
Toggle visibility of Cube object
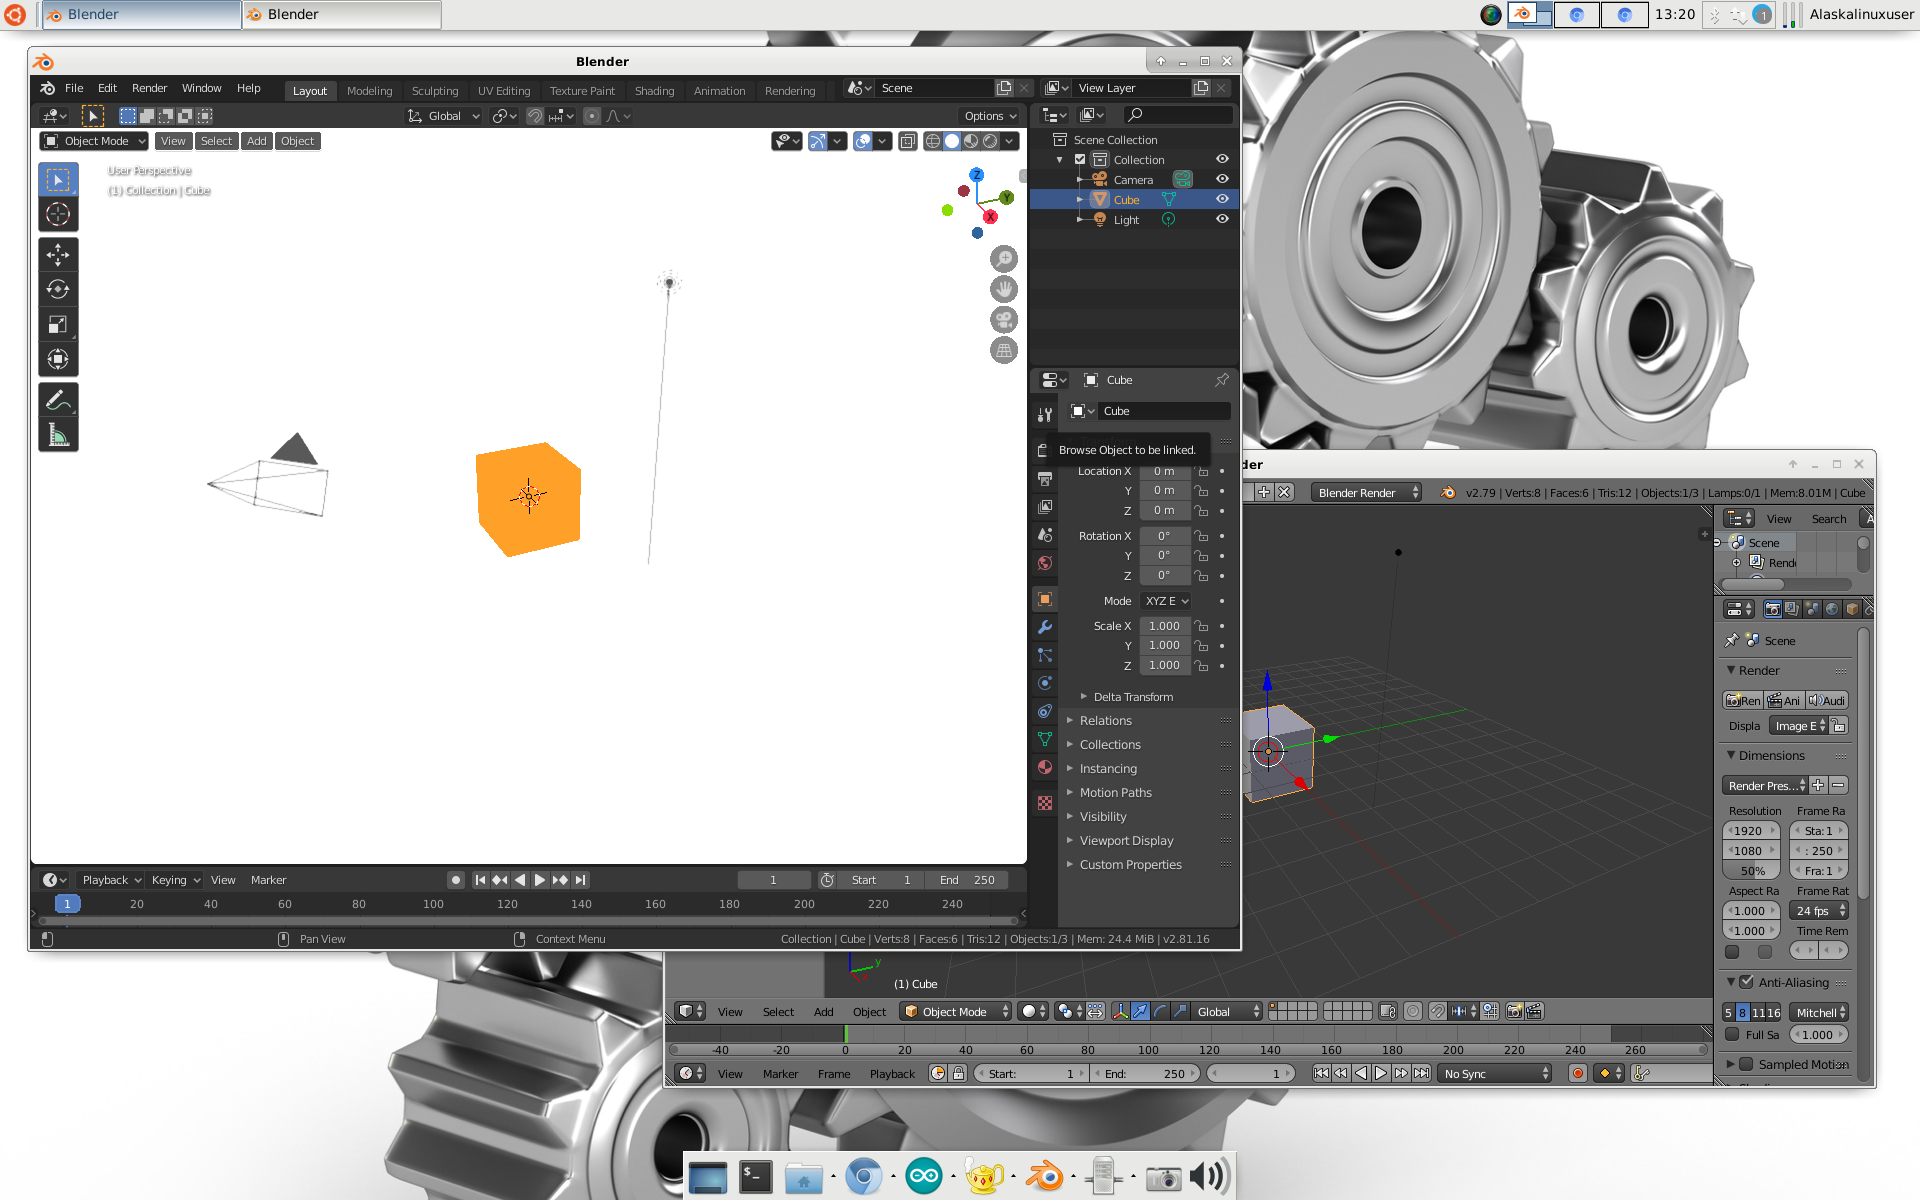(x=1222, y=199)
